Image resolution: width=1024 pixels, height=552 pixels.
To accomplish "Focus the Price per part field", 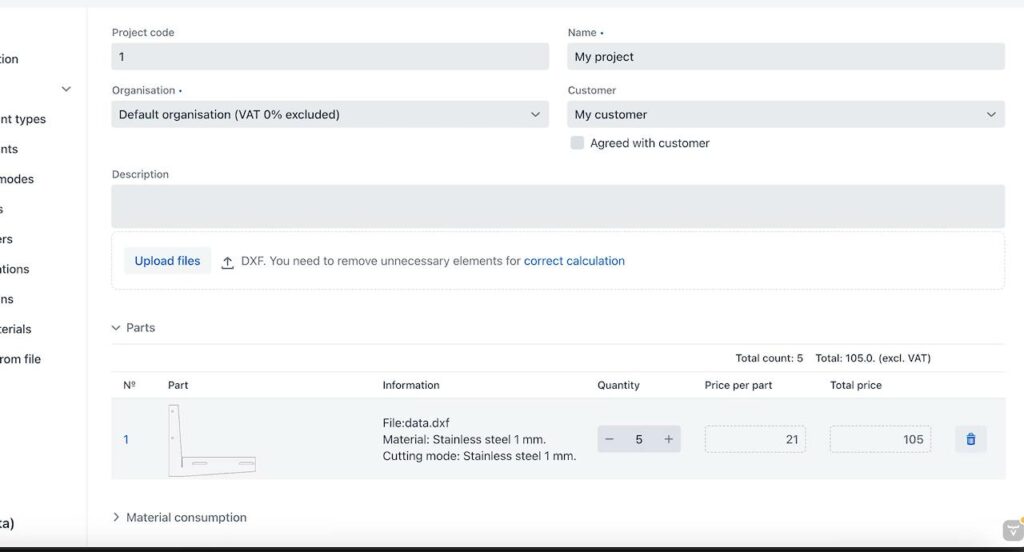I will [x=754, y=439].
